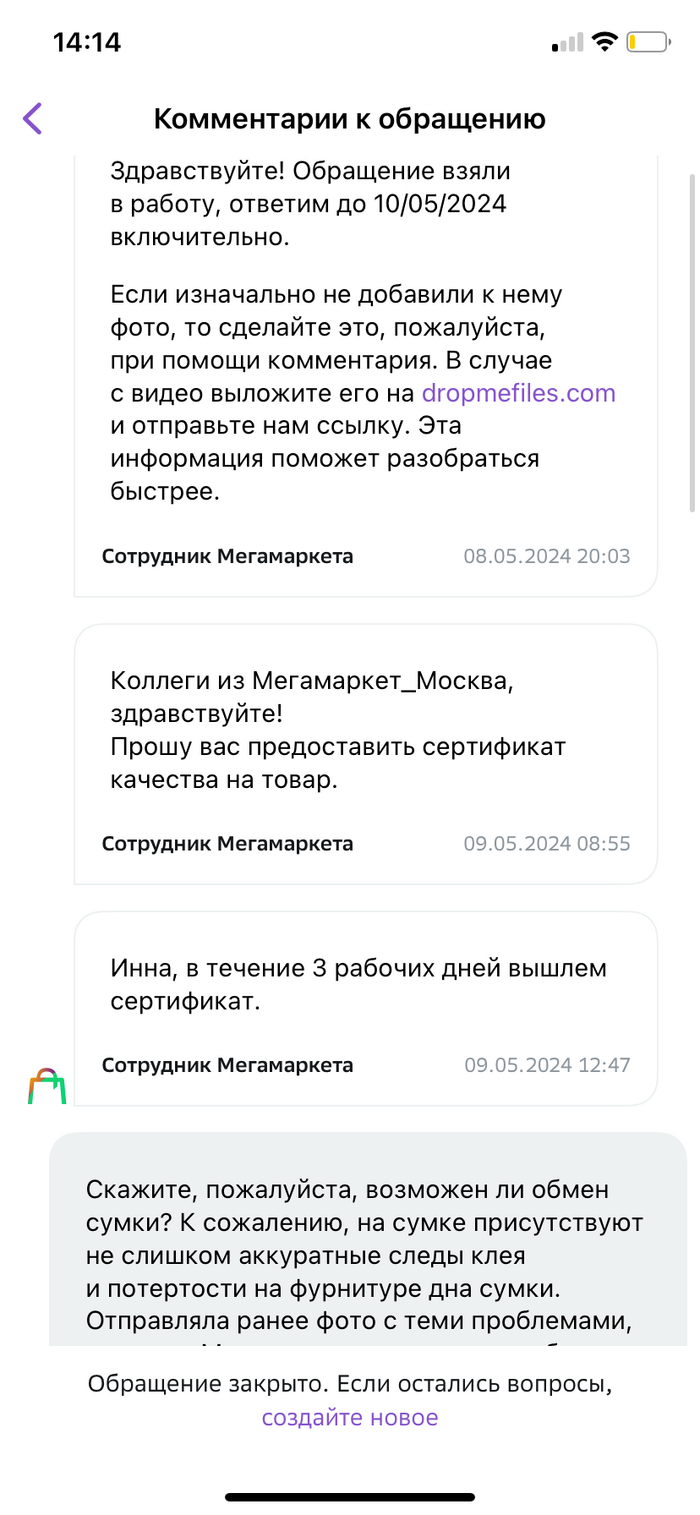
Task: Tap the "Обращение закрыто" notice text
Action: tap(349, 1385)
